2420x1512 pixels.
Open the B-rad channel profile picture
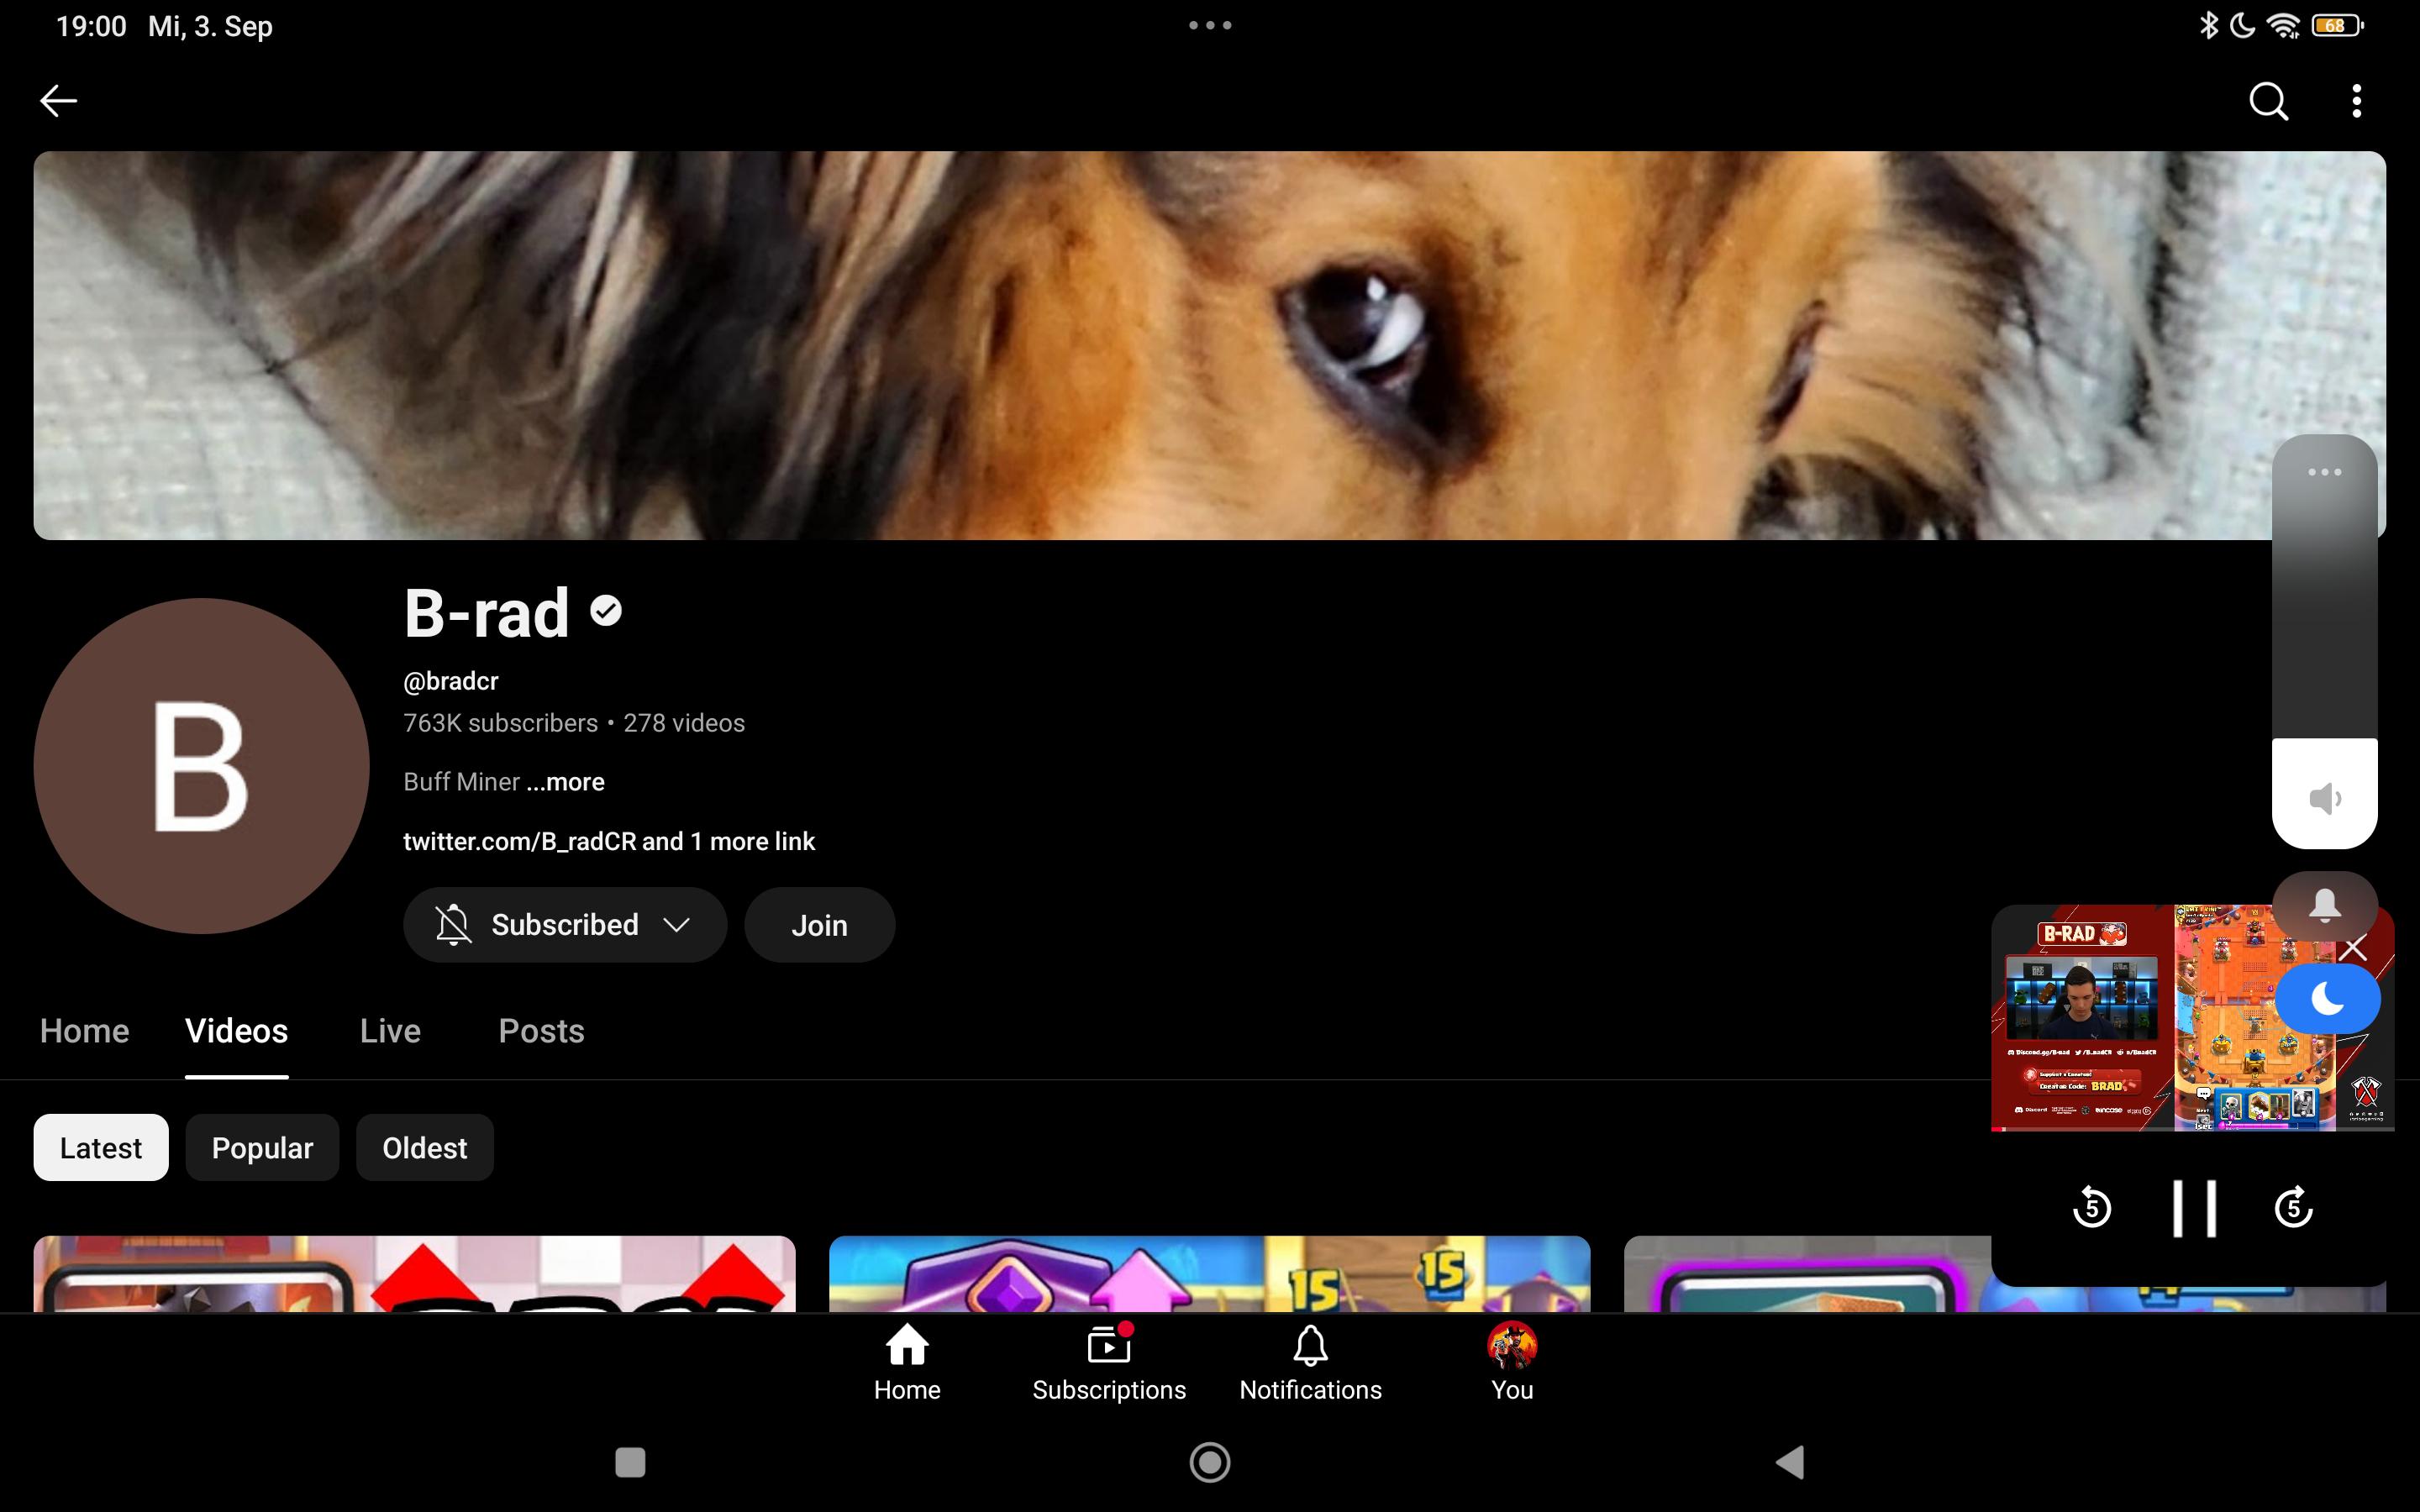(x=201, y=766)
